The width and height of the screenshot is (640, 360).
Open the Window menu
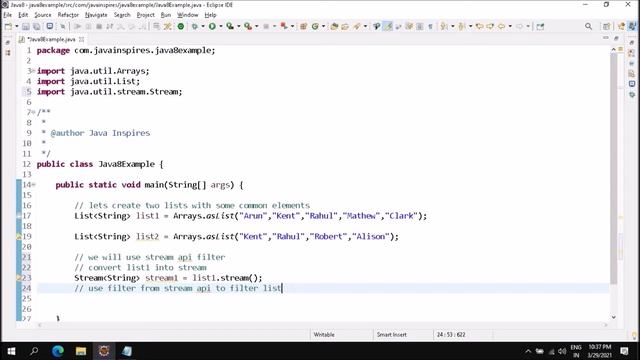coord(187,15)
